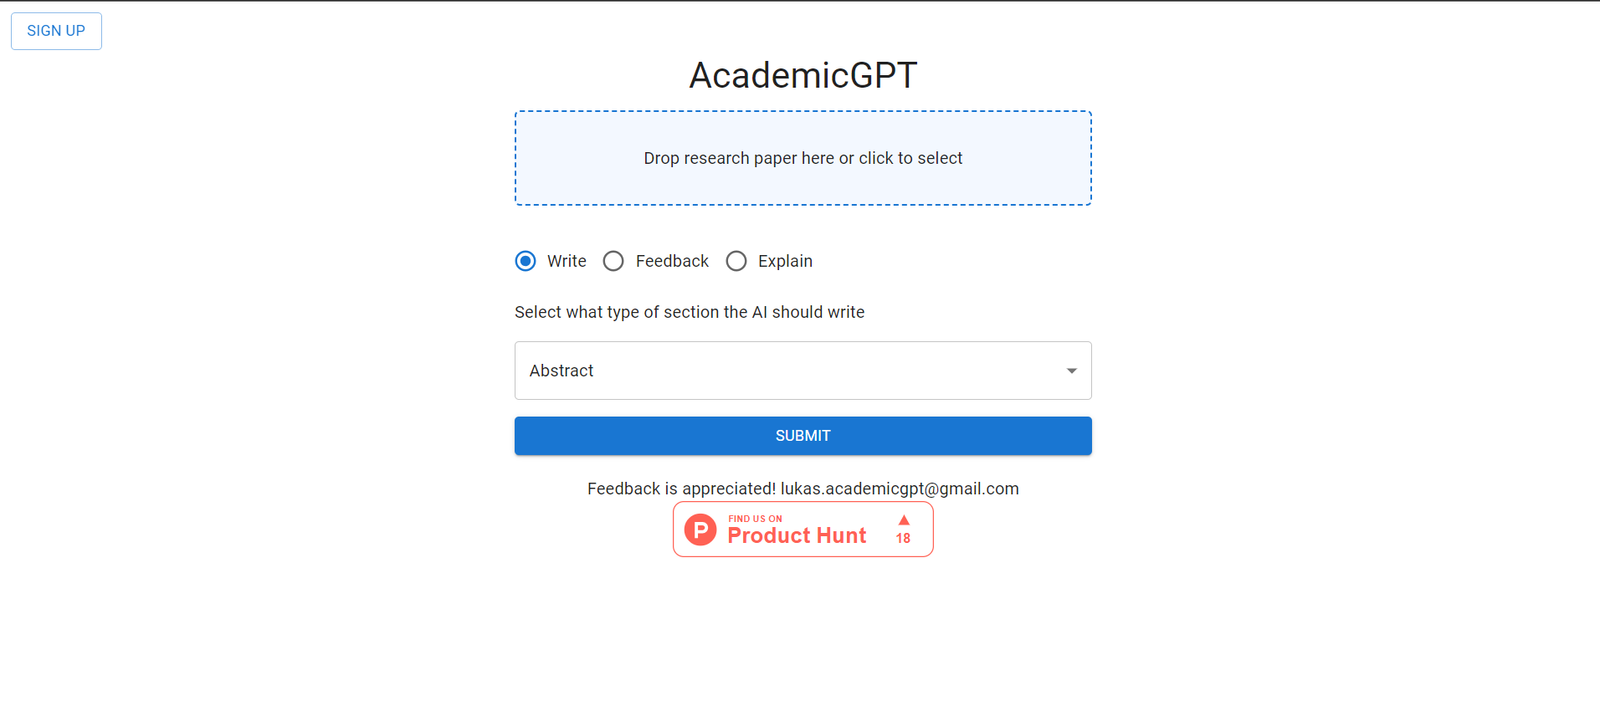Select the Feedback radio button
The width and height of the screenshot is (1600, 721).
click(x=614, y=261)
